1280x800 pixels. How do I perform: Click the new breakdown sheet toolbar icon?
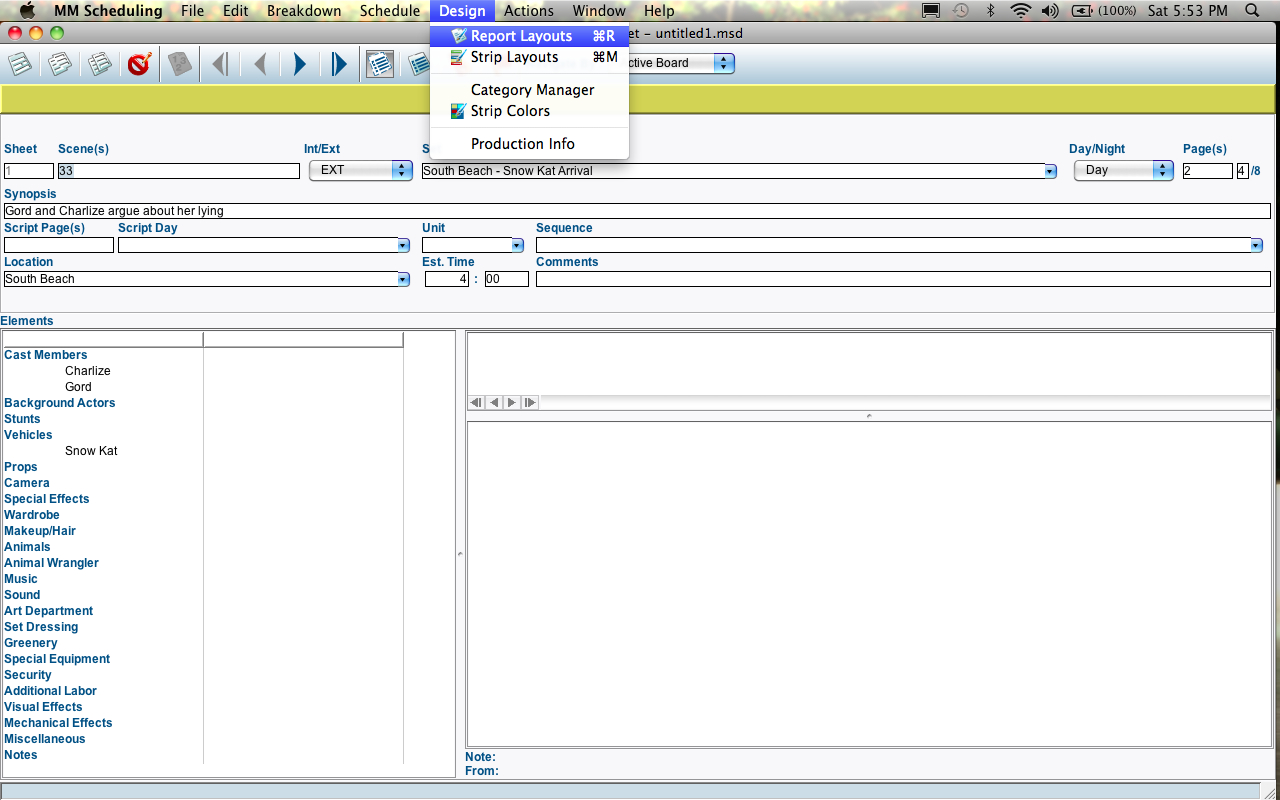[20, 64]
